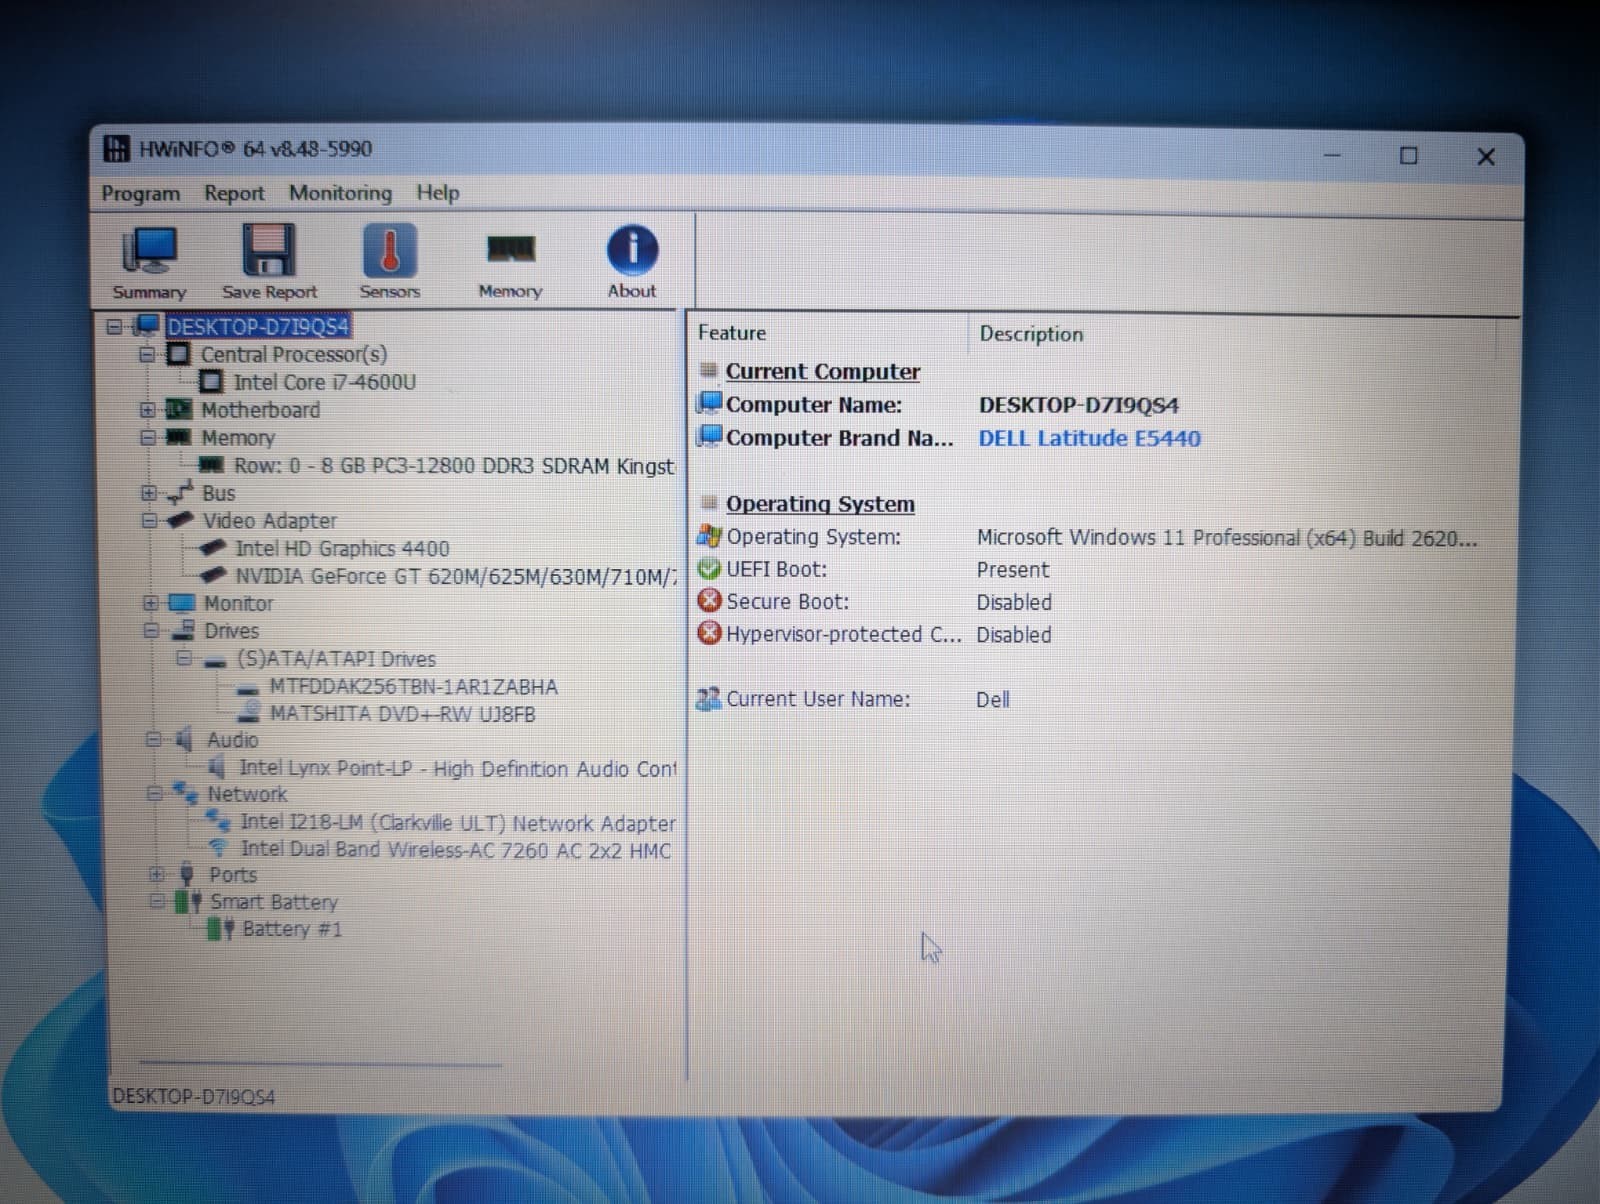1600x1204 pixels.
Task: Click the Operating System section heading
Action: (x=820, y=504)
